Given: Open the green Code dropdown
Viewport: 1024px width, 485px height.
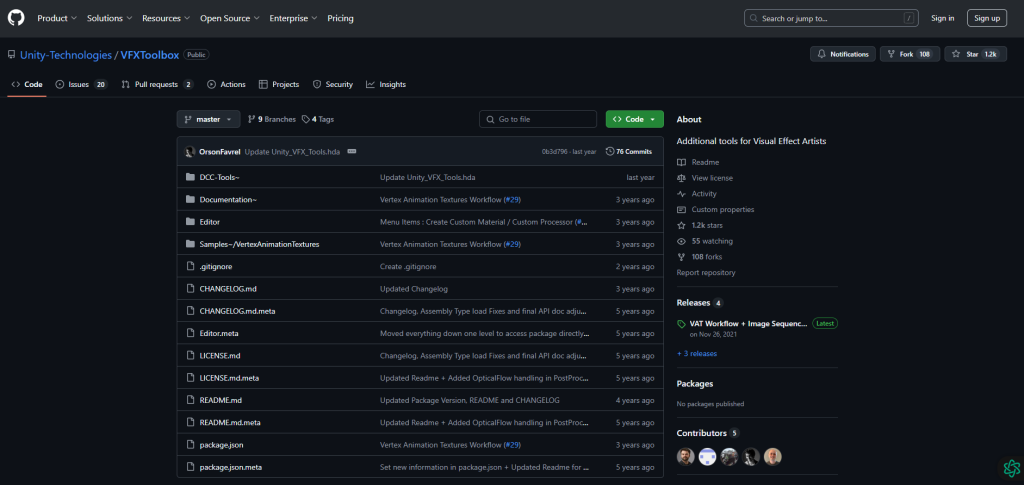Looking at the screenshot, I should pos(634,119).
